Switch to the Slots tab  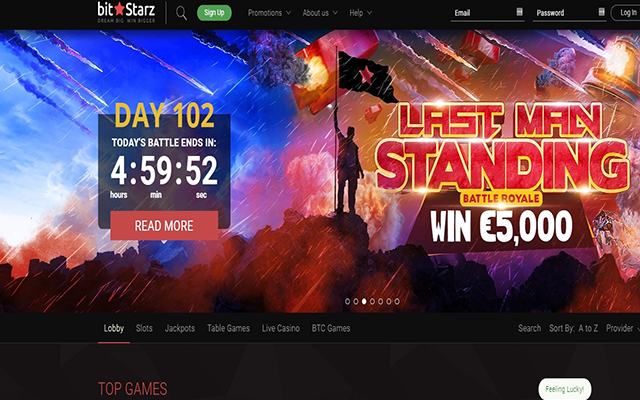point(144,328)
